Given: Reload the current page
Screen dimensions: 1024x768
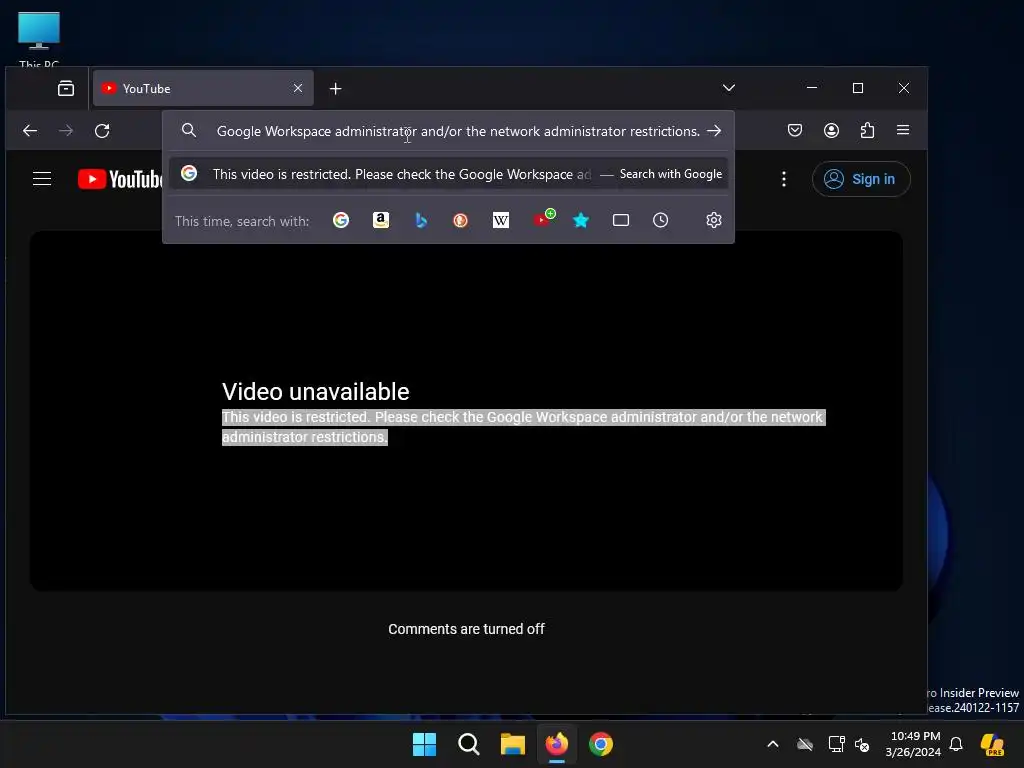Looking at the screenshot, I should pos(102,131).
